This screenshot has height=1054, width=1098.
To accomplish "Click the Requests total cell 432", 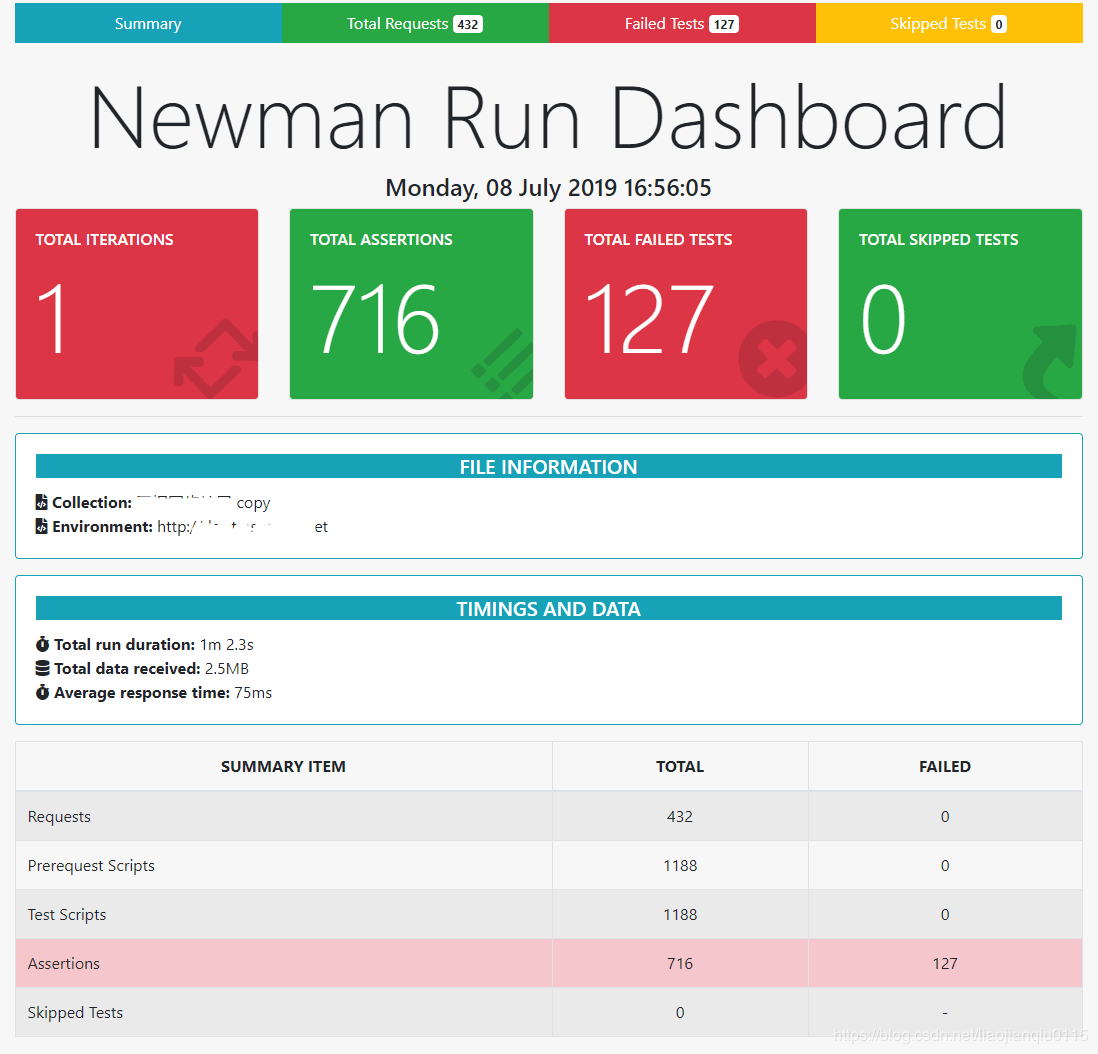I will click(680, 817).
